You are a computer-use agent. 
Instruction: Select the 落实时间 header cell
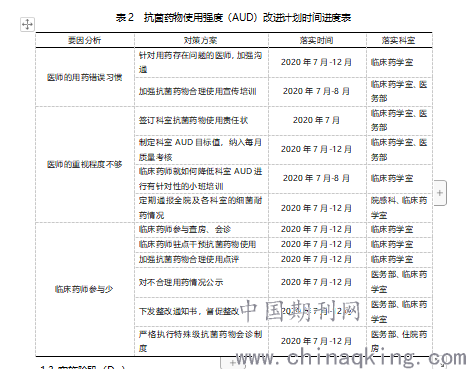(317, 40)
